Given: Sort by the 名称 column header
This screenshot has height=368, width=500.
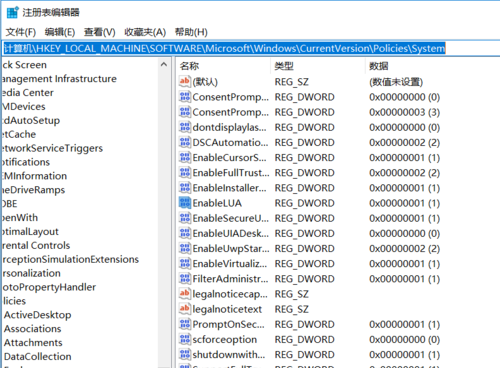Looking at the screenshot, I should click(189, 66).
